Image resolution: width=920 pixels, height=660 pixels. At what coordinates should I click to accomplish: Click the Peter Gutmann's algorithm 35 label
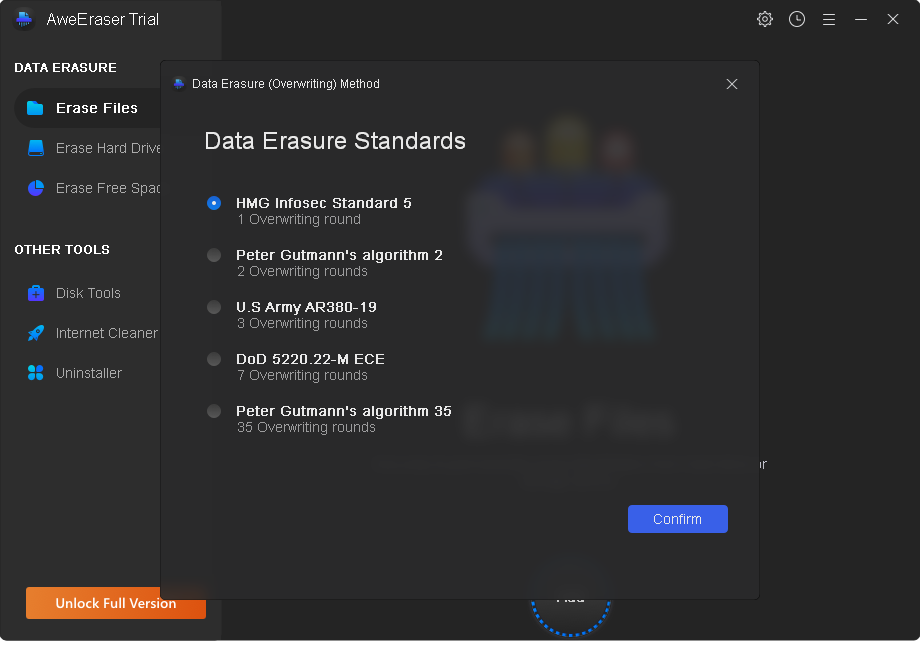(x=344, y=411)
